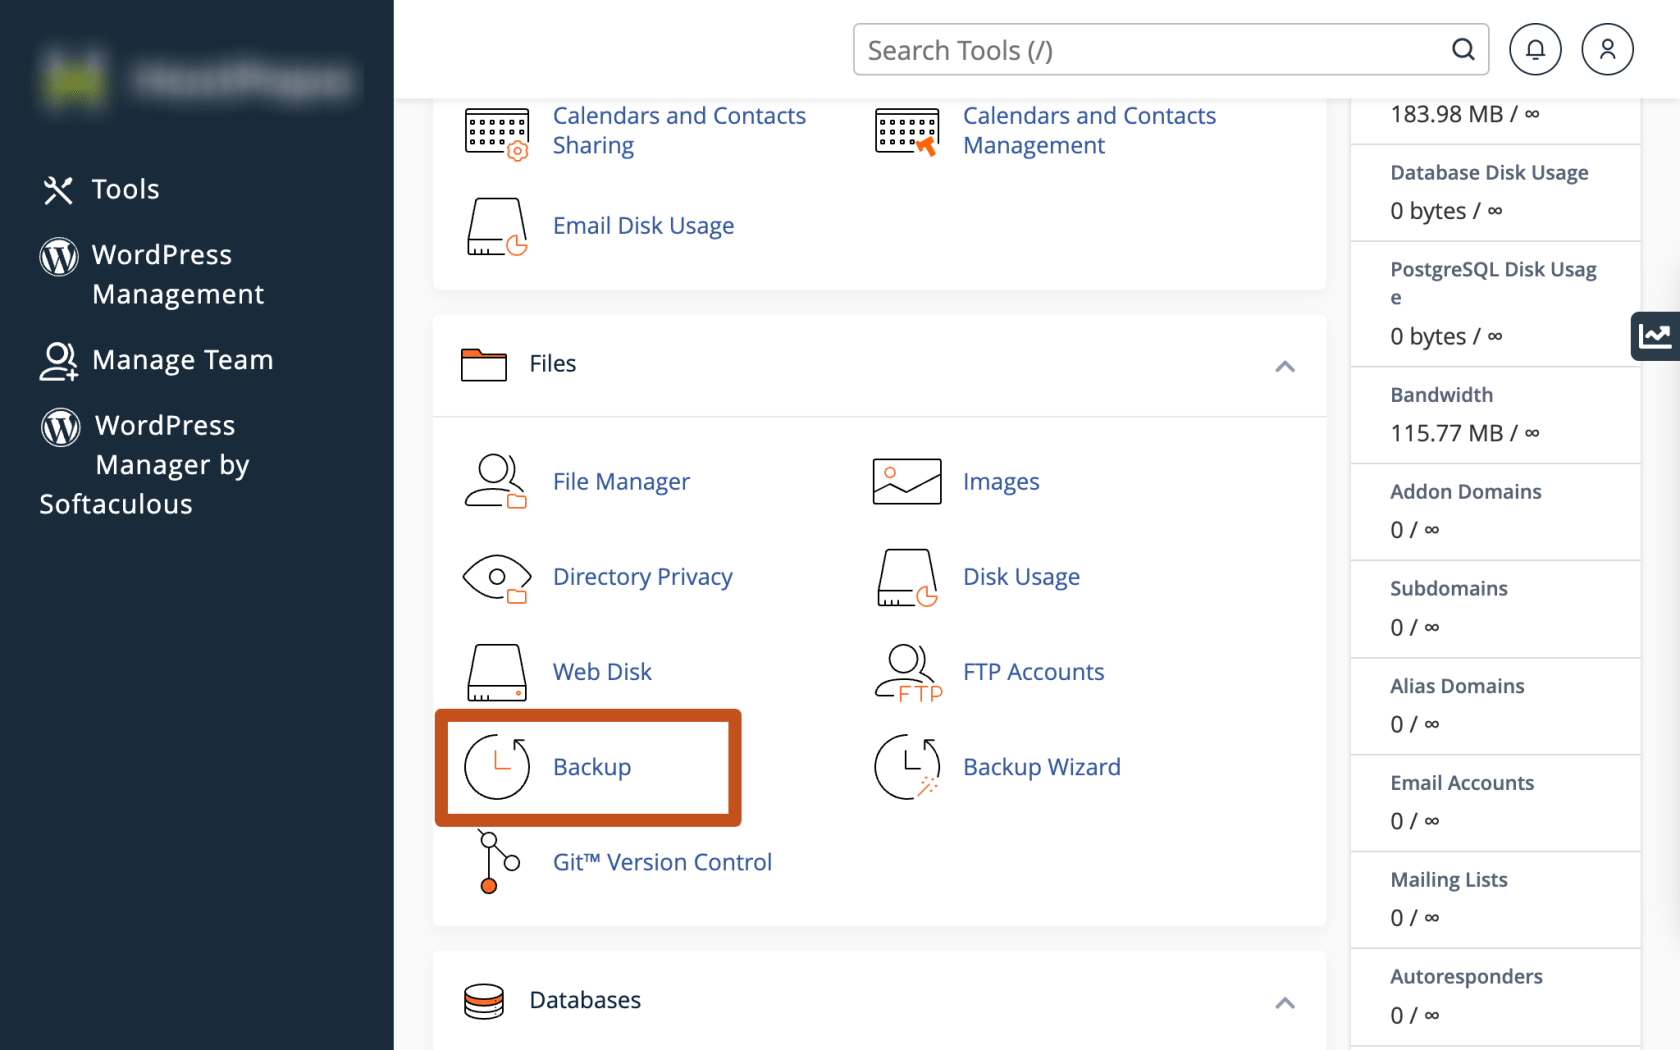1680x1050 pixels.
Task: Open the File Manager tool
Action: tap(621, 481)
